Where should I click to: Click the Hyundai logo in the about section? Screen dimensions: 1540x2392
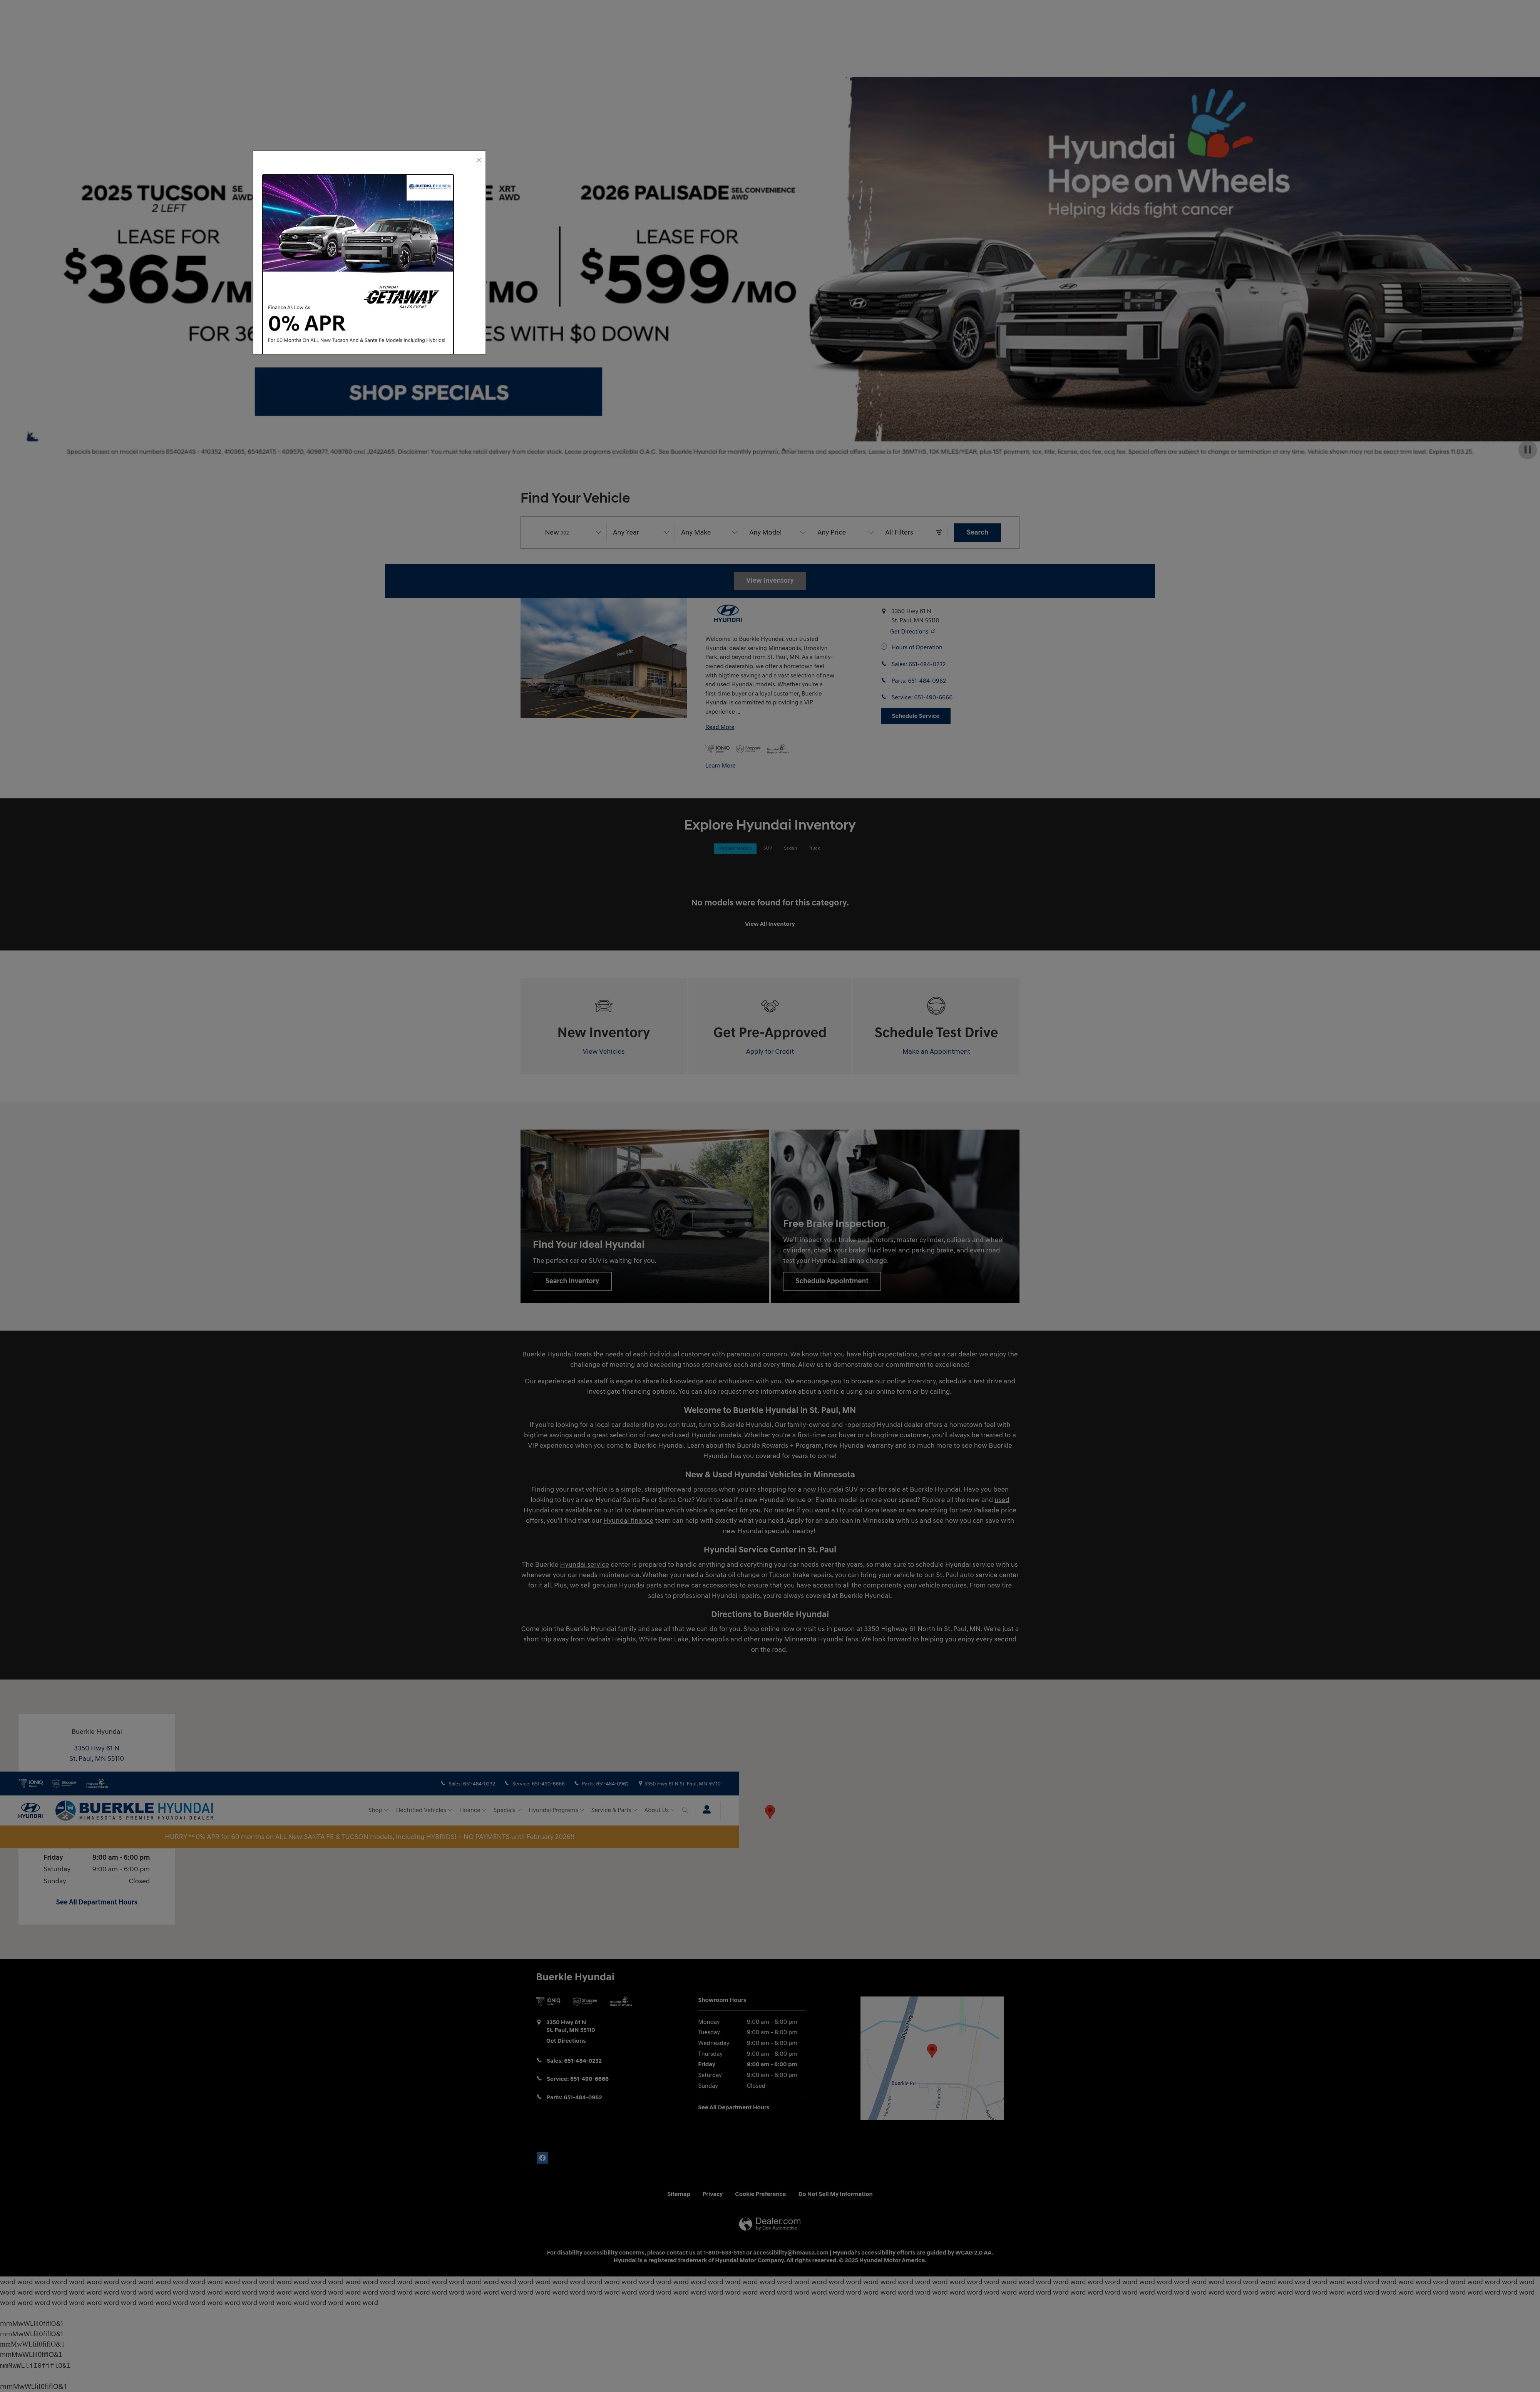click(728, 613)
